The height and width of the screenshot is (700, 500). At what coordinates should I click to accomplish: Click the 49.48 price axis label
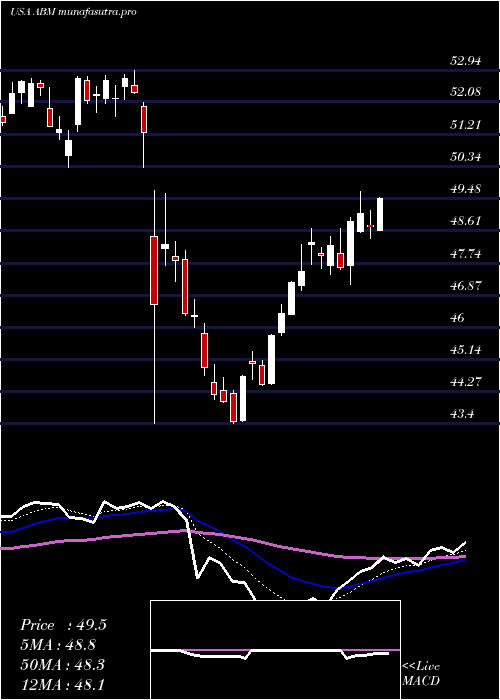tap(466, 189)
